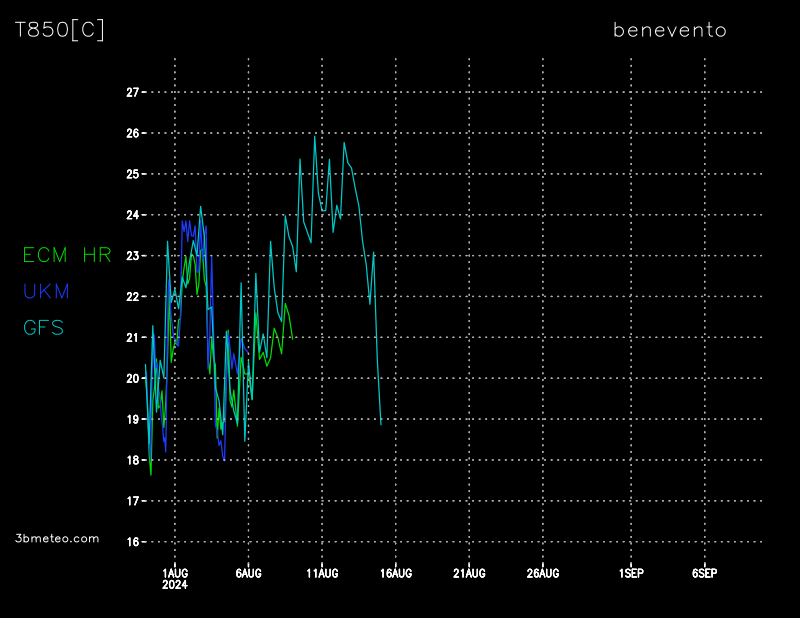
Task: Click the 11AUG date tick label
Action: point(322,573)
